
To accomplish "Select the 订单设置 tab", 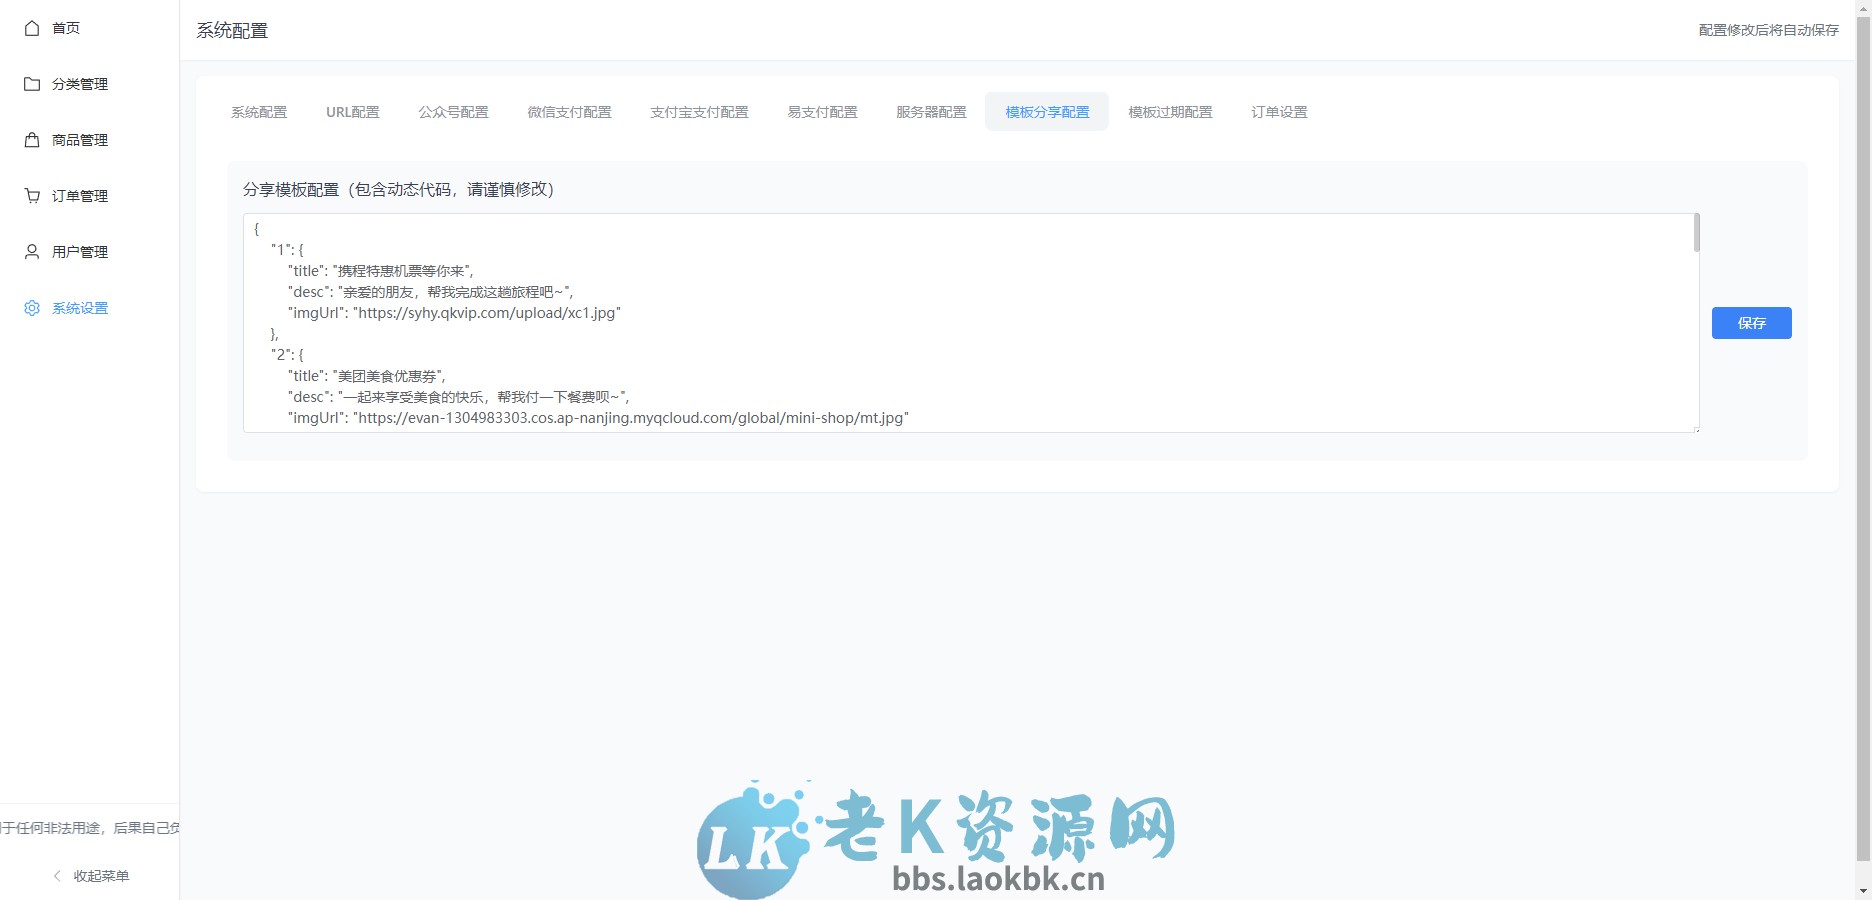I will [x=1279, y=112].
